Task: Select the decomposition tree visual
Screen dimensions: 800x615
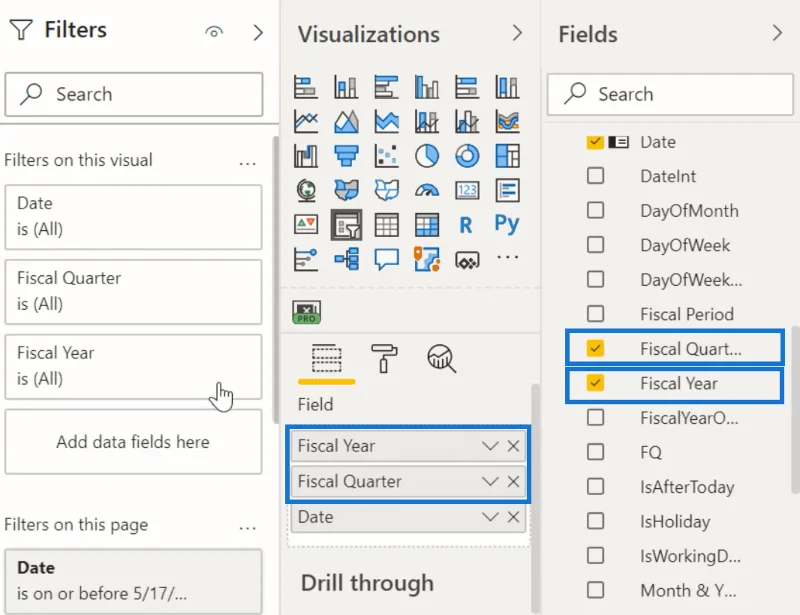Action: (x=346, y=259)
